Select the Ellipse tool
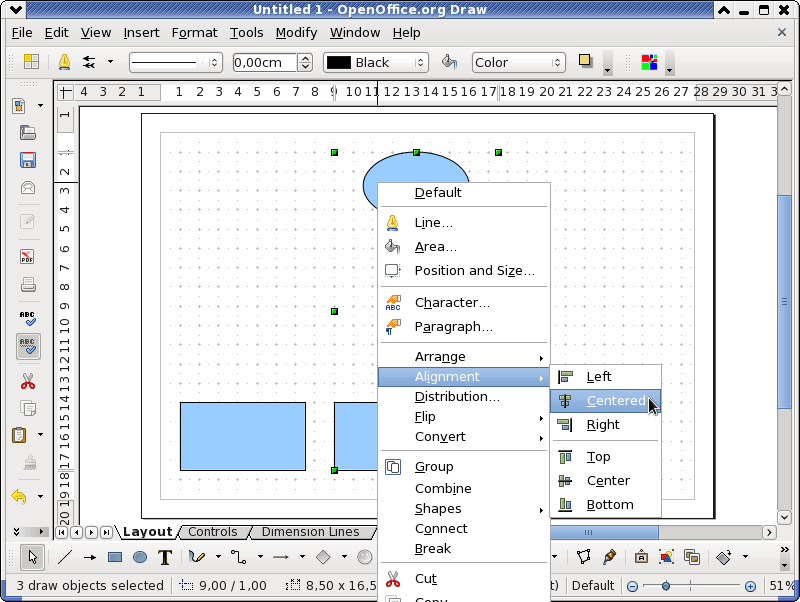800x602 pixels. click(x=140, y=557)
